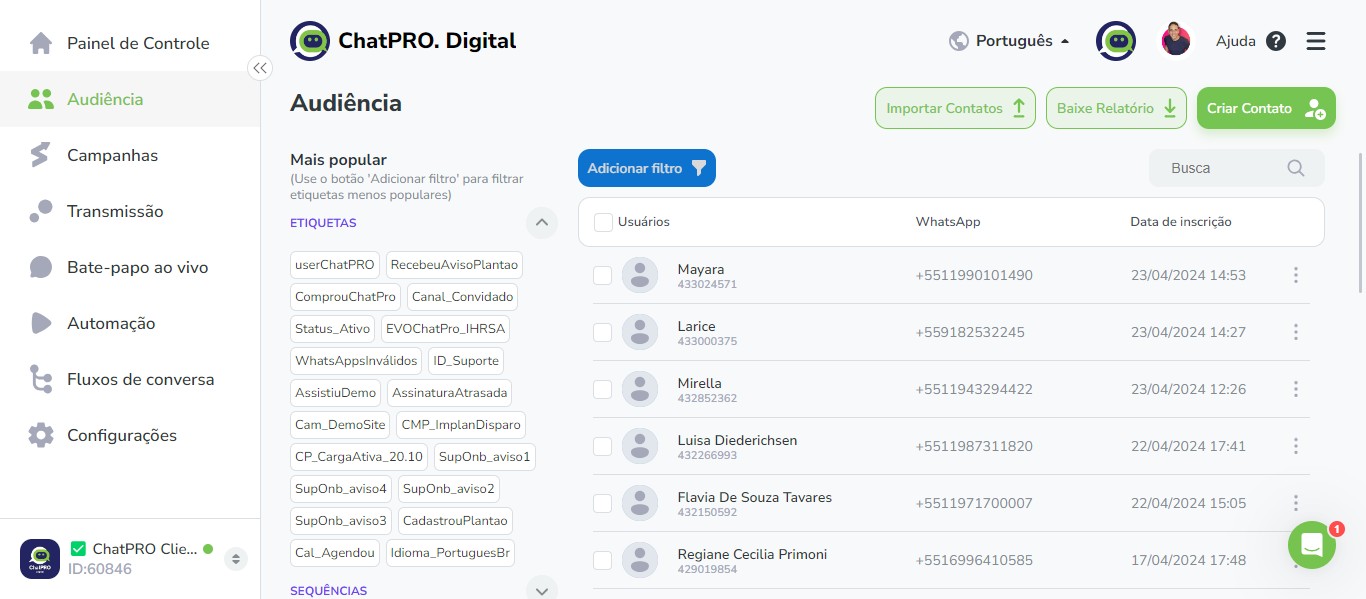Click the Importar Contatos button

point(956,108)
